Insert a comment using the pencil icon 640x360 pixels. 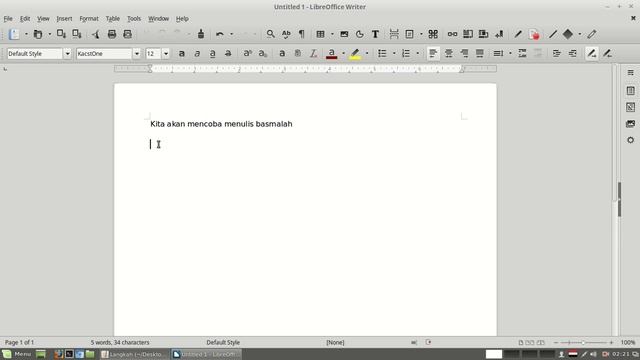click(518, 34)
